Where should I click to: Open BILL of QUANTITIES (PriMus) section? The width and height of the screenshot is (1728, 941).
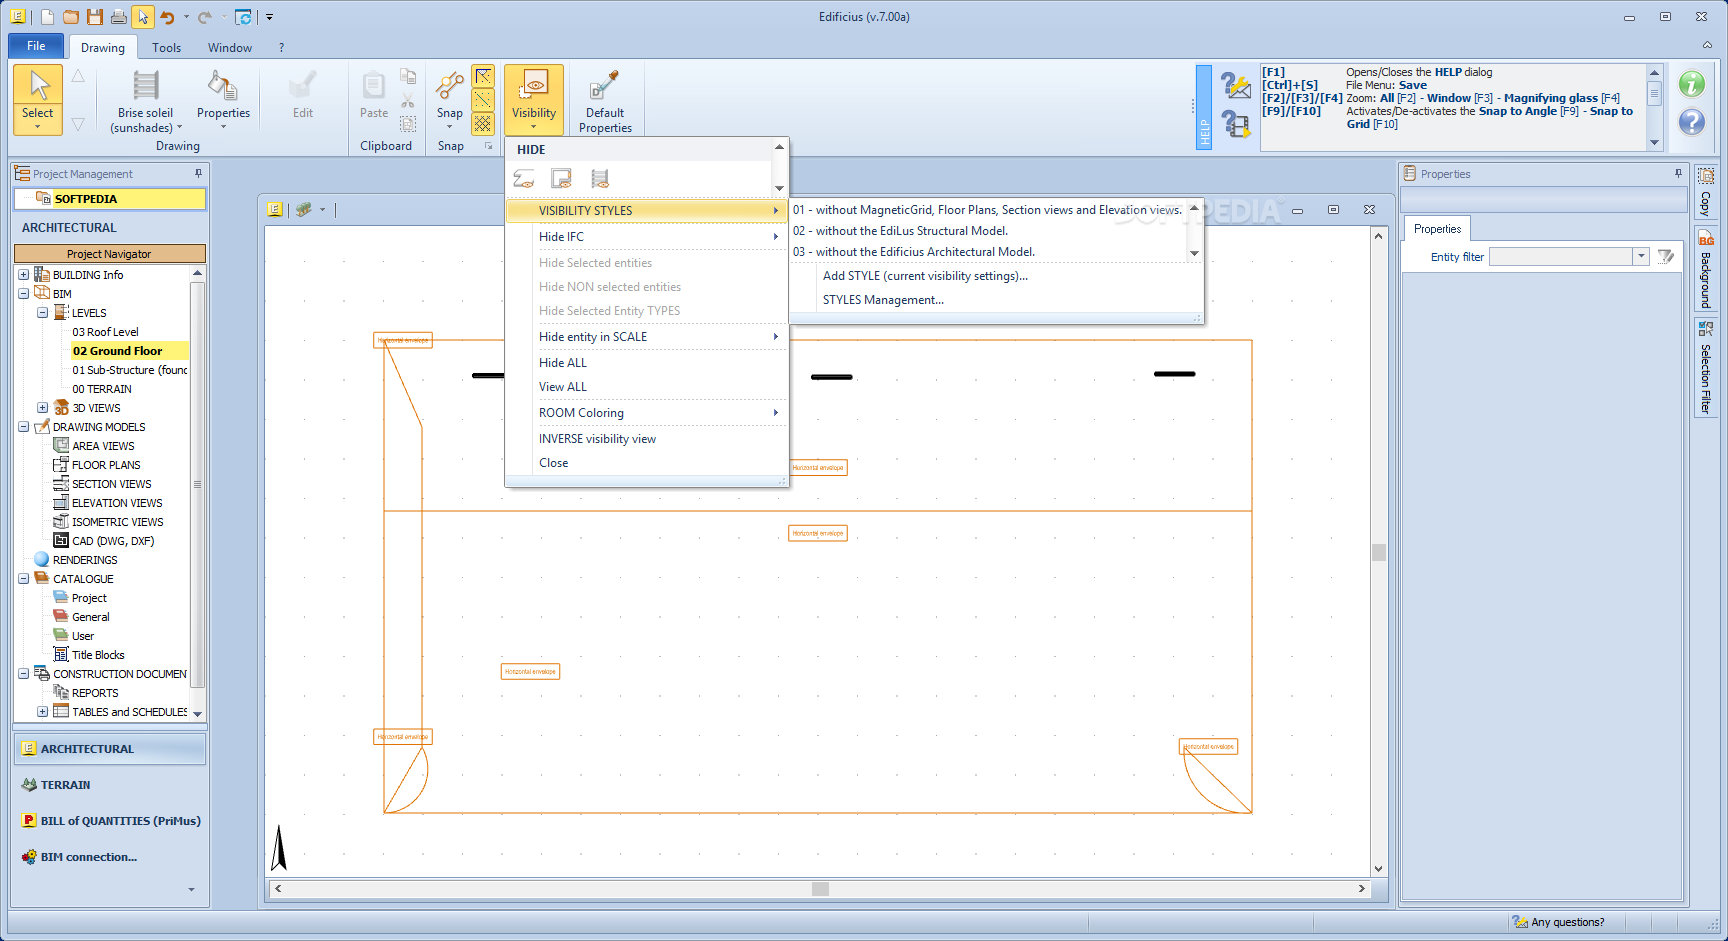110,821
